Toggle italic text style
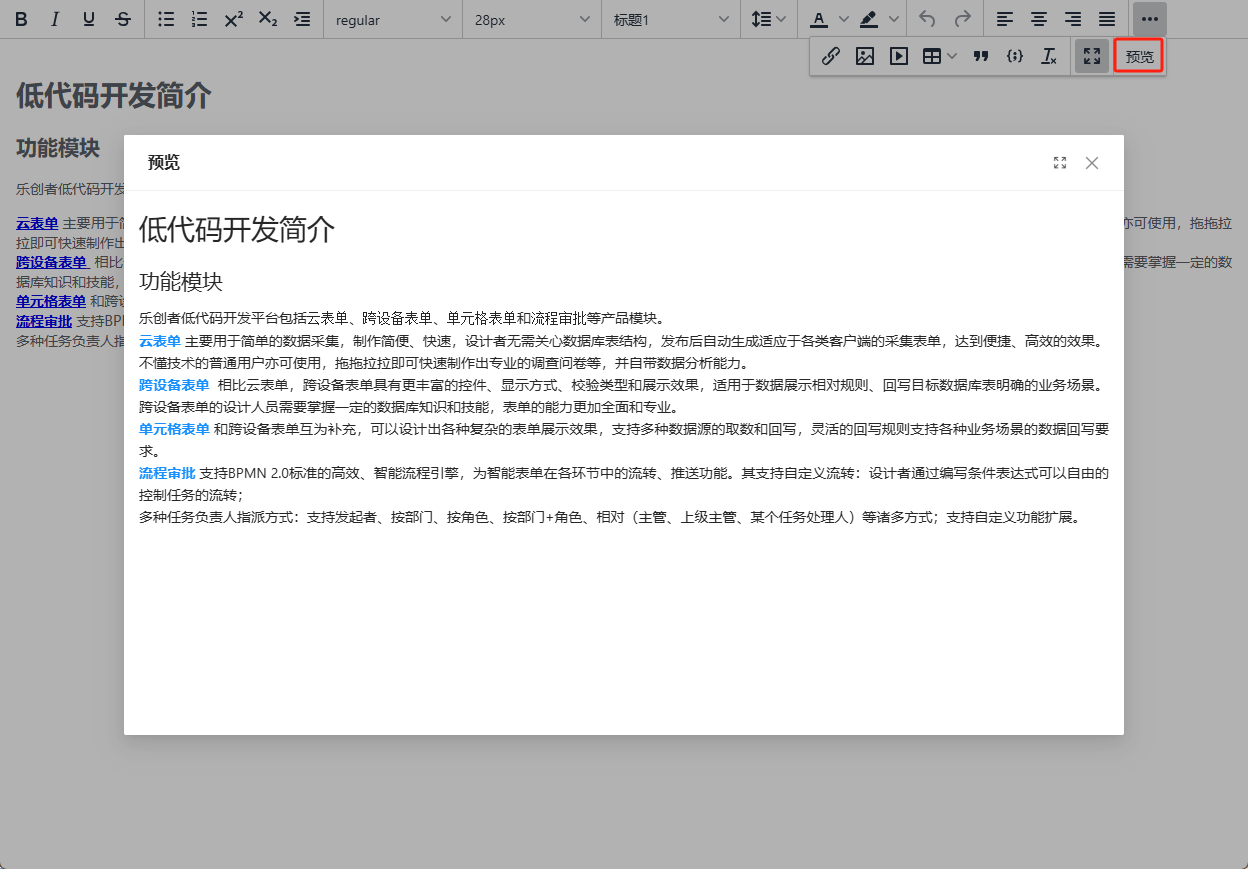This screenshot has height=869, width=1248. 55,19
